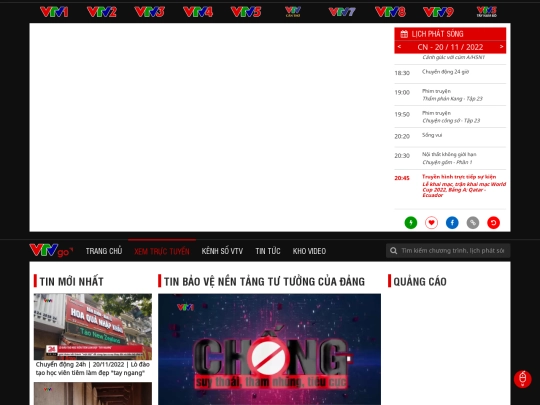Viewport: 540px width, 405px height.
Task: Select the 20:20 Sống vui schedule row
Action: click(x=450, y=137)
